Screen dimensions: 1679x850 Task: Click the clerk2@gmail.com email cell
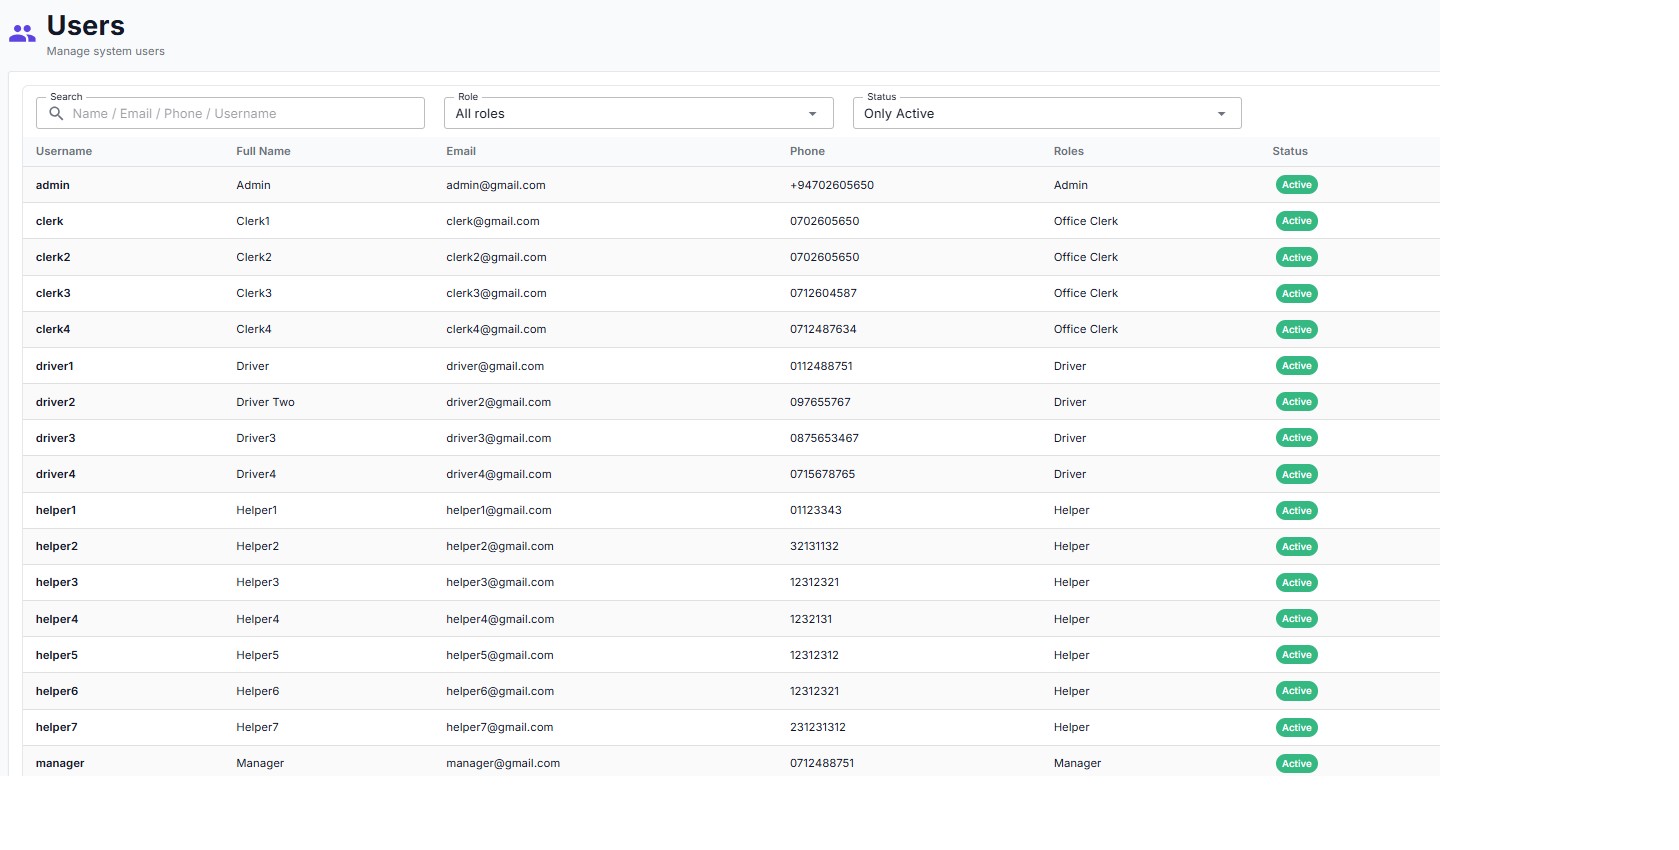point(496,257)
